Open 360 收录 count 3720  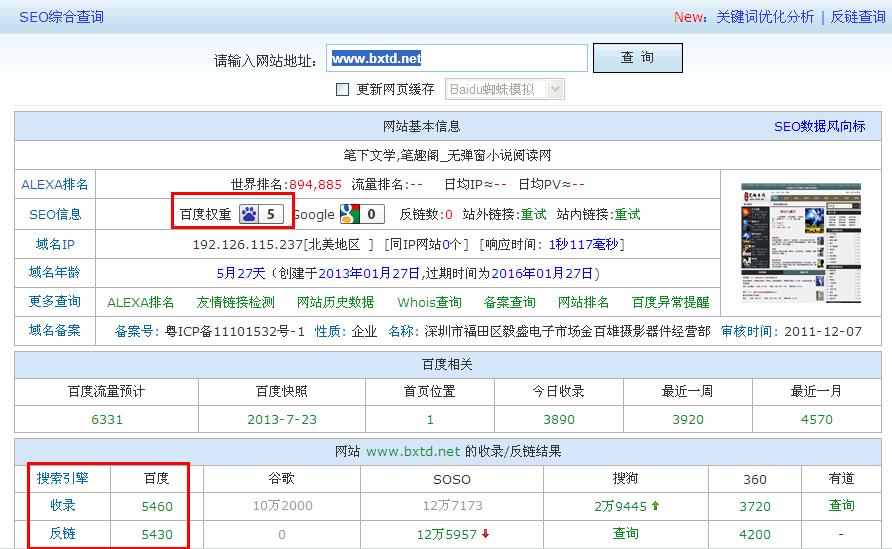pos(755,506)
